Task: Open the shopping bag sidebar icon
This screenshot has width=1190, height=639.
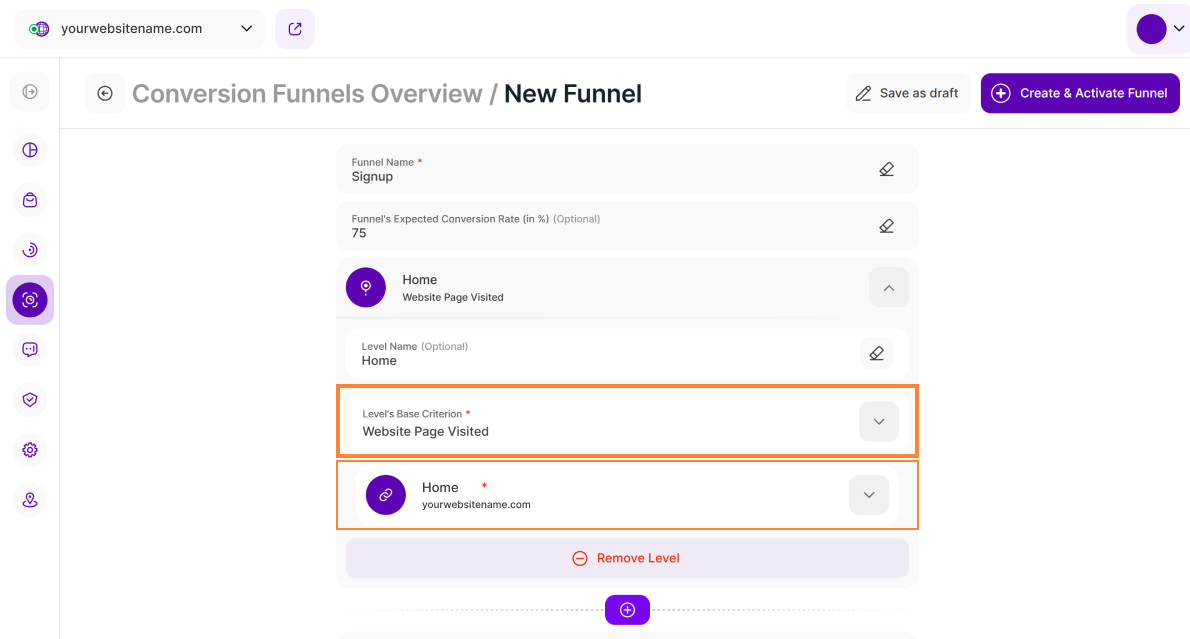Action: [30, 200]
